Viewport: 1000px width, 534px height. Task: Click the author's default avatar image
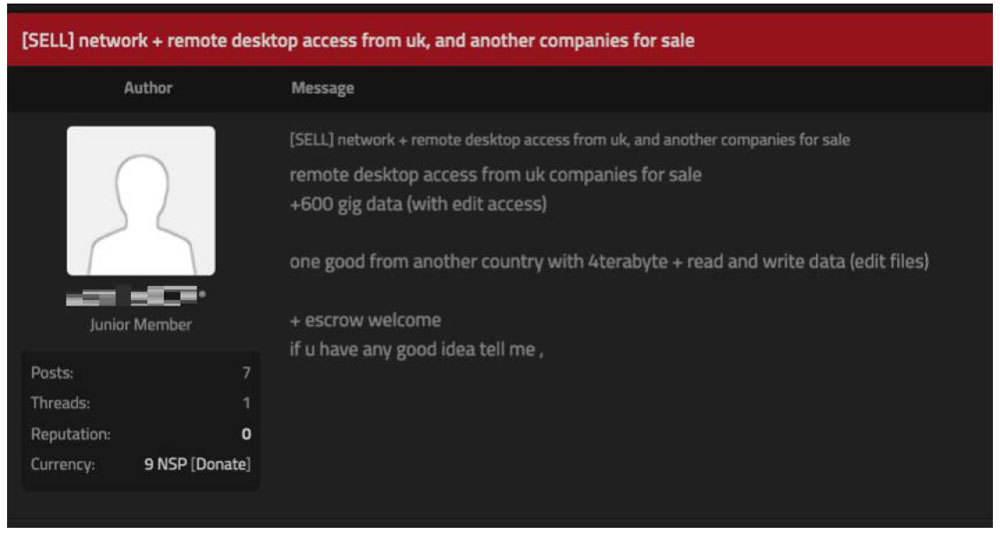[141, 200]
